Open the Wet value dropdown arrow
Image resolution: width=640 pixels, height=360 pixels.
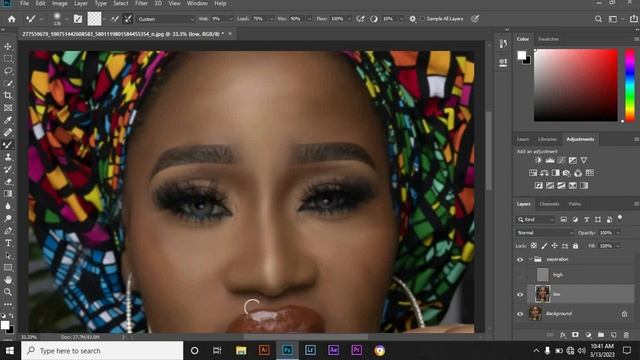231,19
